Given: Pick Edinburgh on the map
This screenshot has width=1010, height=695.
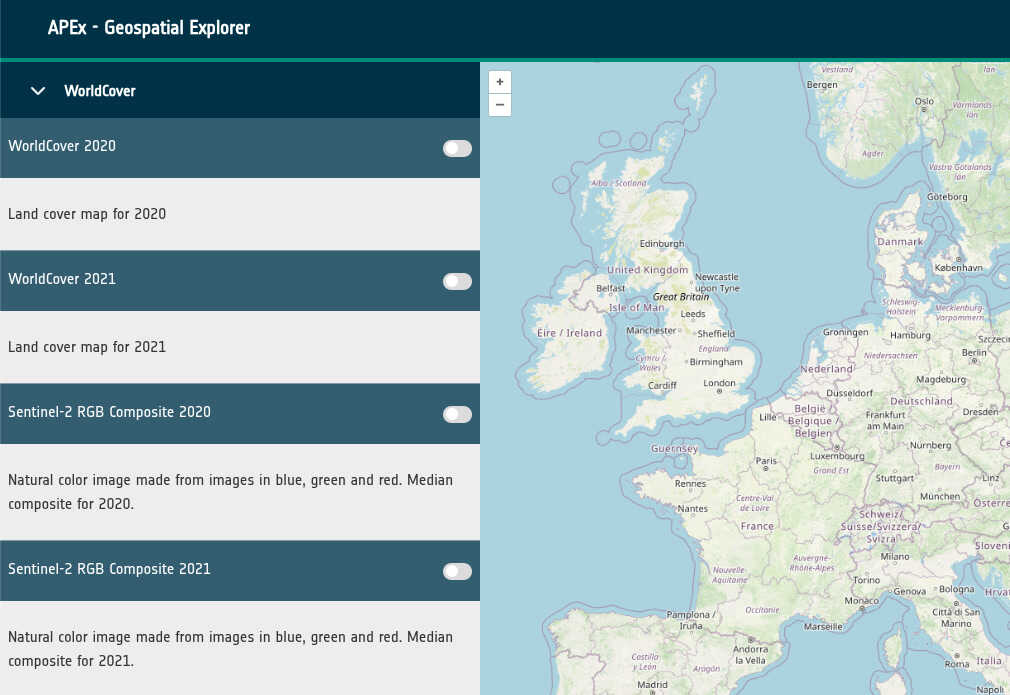Looking at the screenshot, I should tap(662, 243).
